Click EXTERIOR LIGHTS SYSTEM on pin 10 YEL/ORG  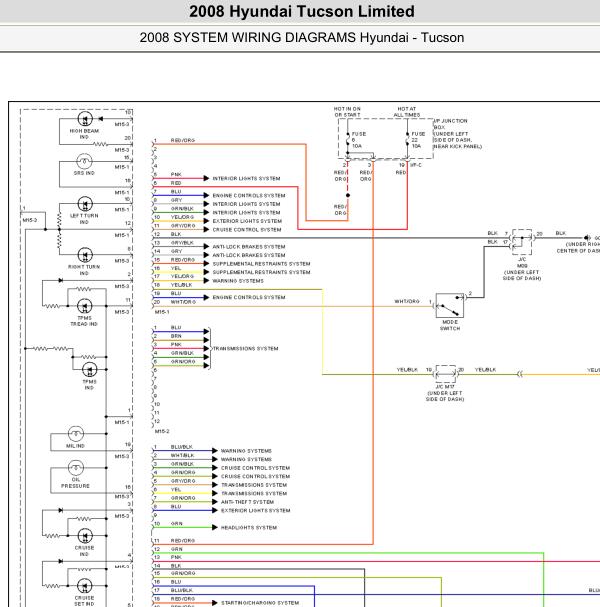tap(247, 221)
